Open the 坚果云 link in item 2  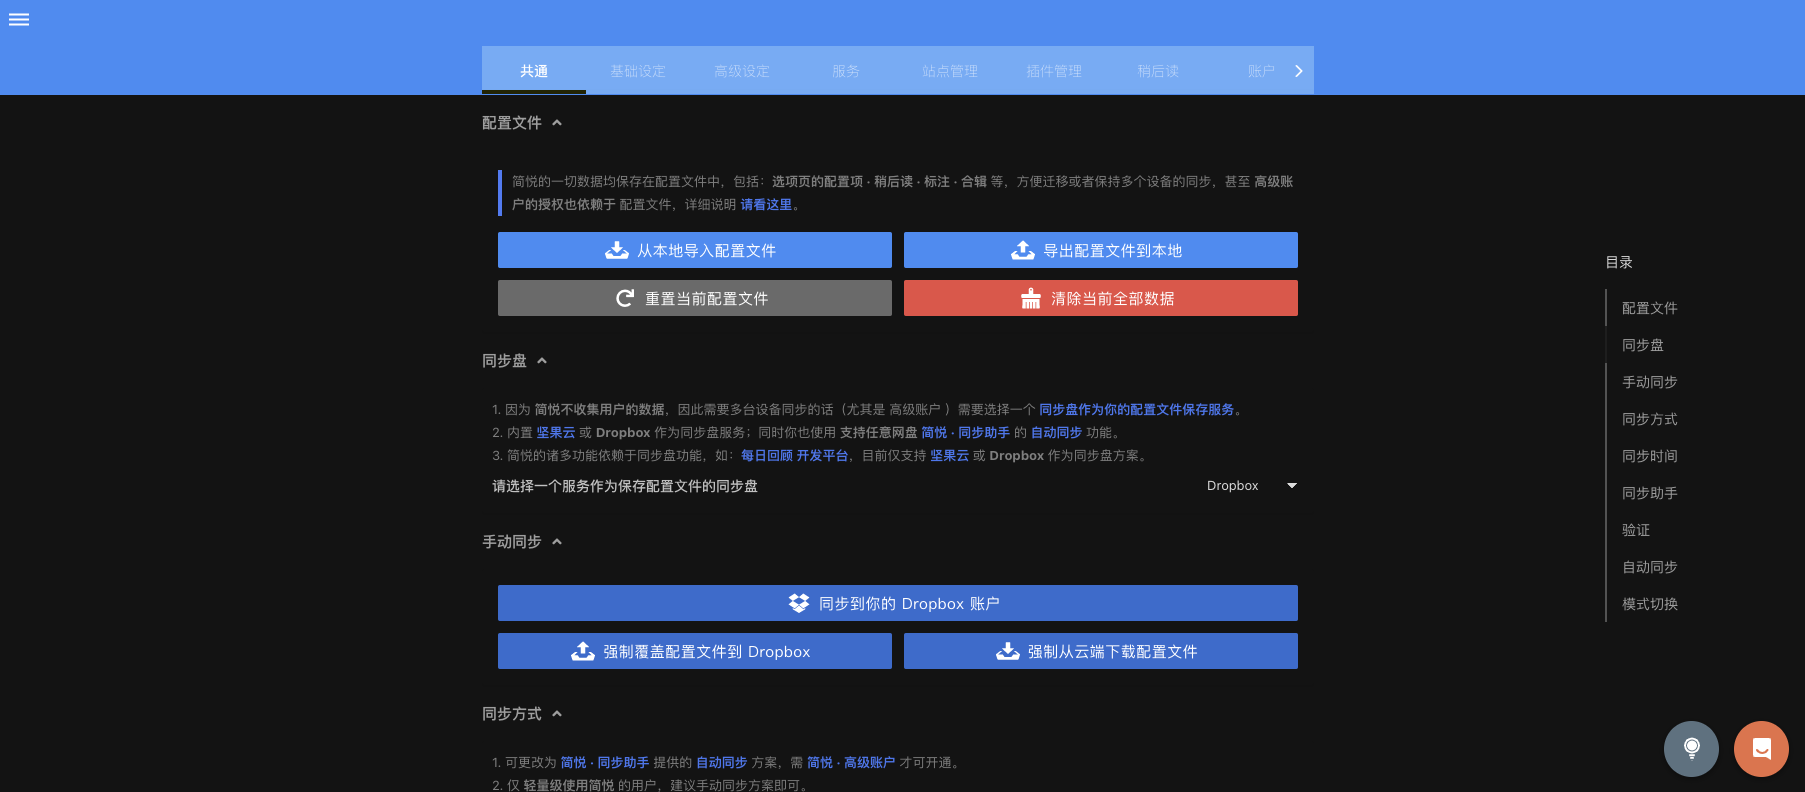(x=556, y=432)
